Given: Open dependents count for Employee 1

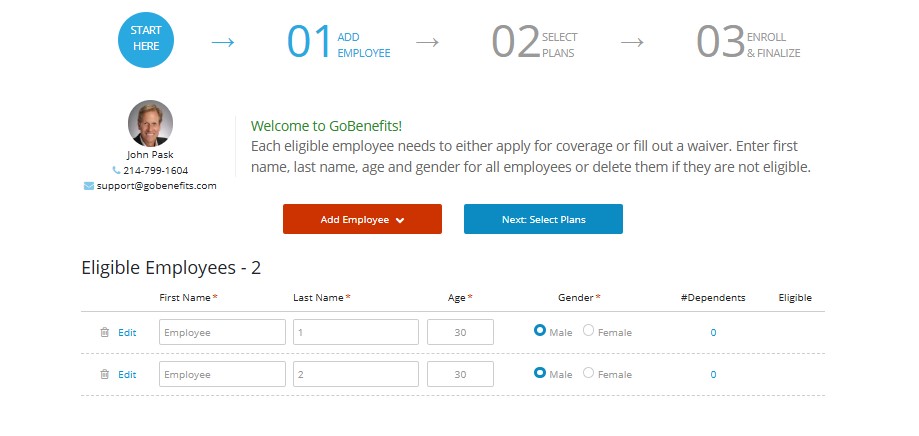Looking at the screenshot, I should pos(713,332).
